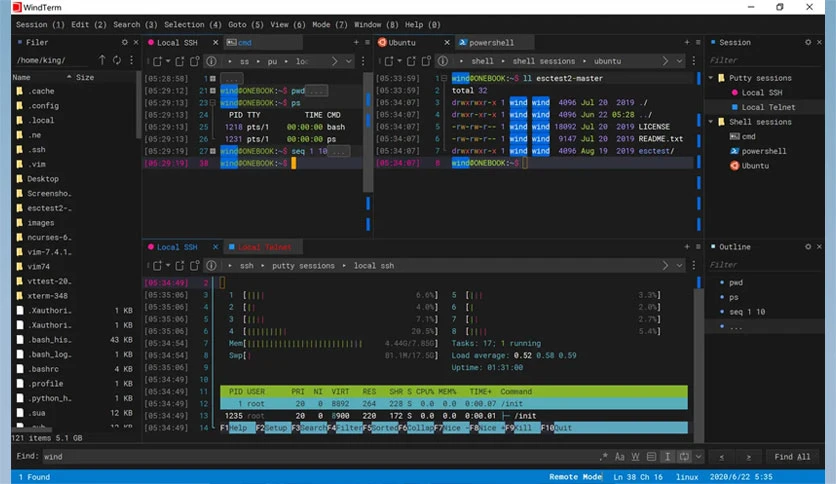The height and width of the screenshot is (484, 836).
Task: Add new tab in Ubuntu tab group
Action: (687, 42)
